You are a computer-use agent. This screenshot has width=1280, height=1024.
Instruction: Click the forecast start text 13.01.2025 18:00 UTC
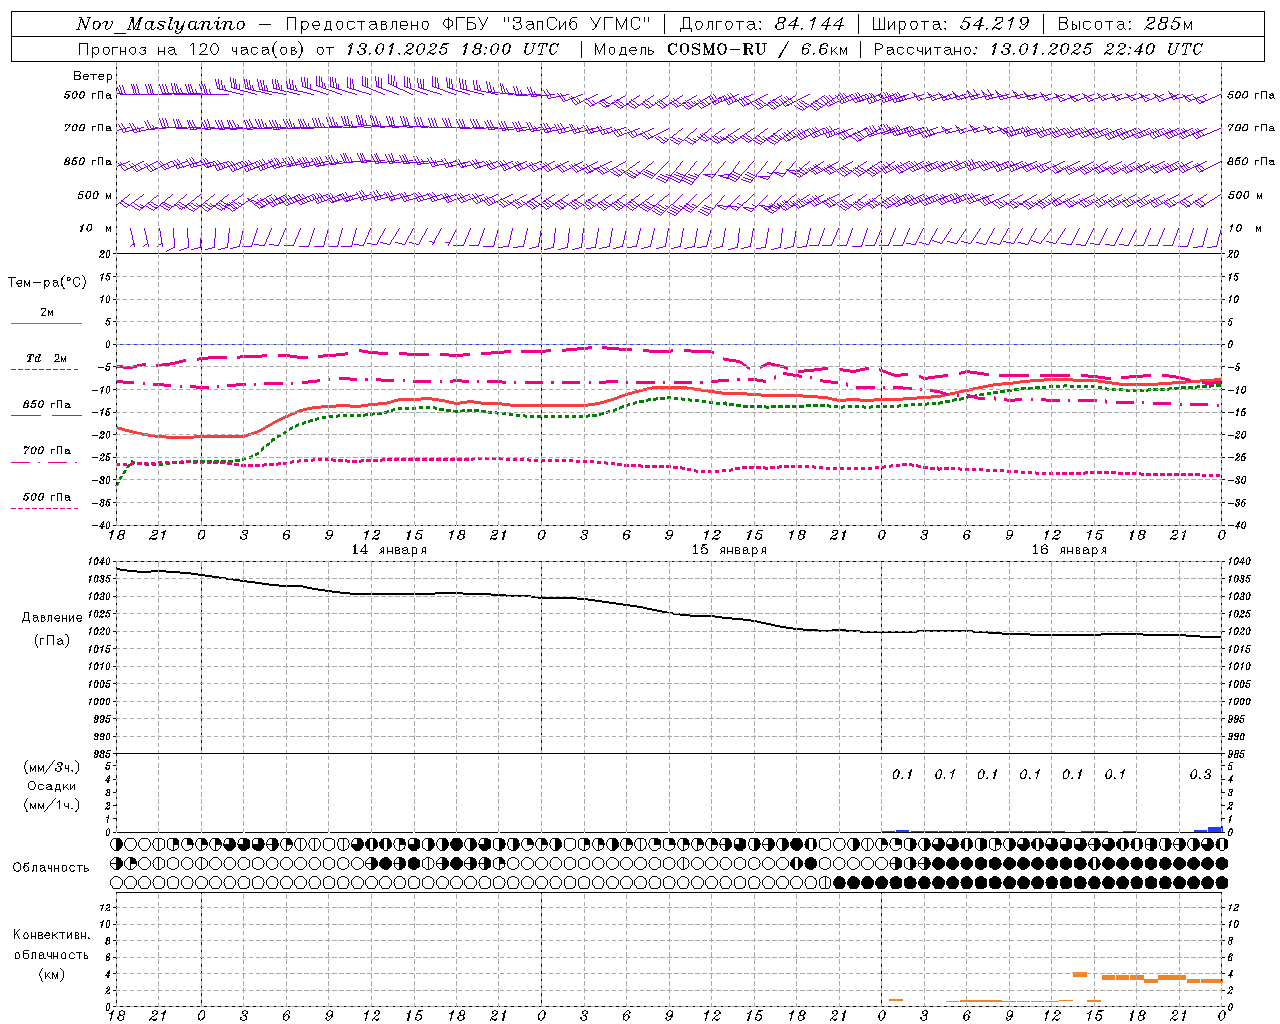coord(452,49)
